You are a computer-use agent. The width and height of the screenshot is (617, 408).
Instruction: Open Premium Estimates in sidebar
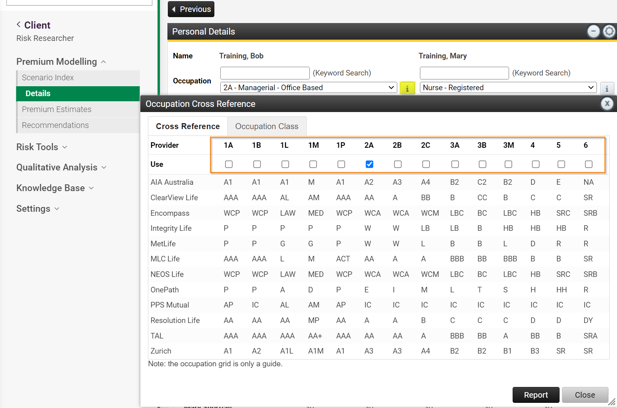point(56,109)
